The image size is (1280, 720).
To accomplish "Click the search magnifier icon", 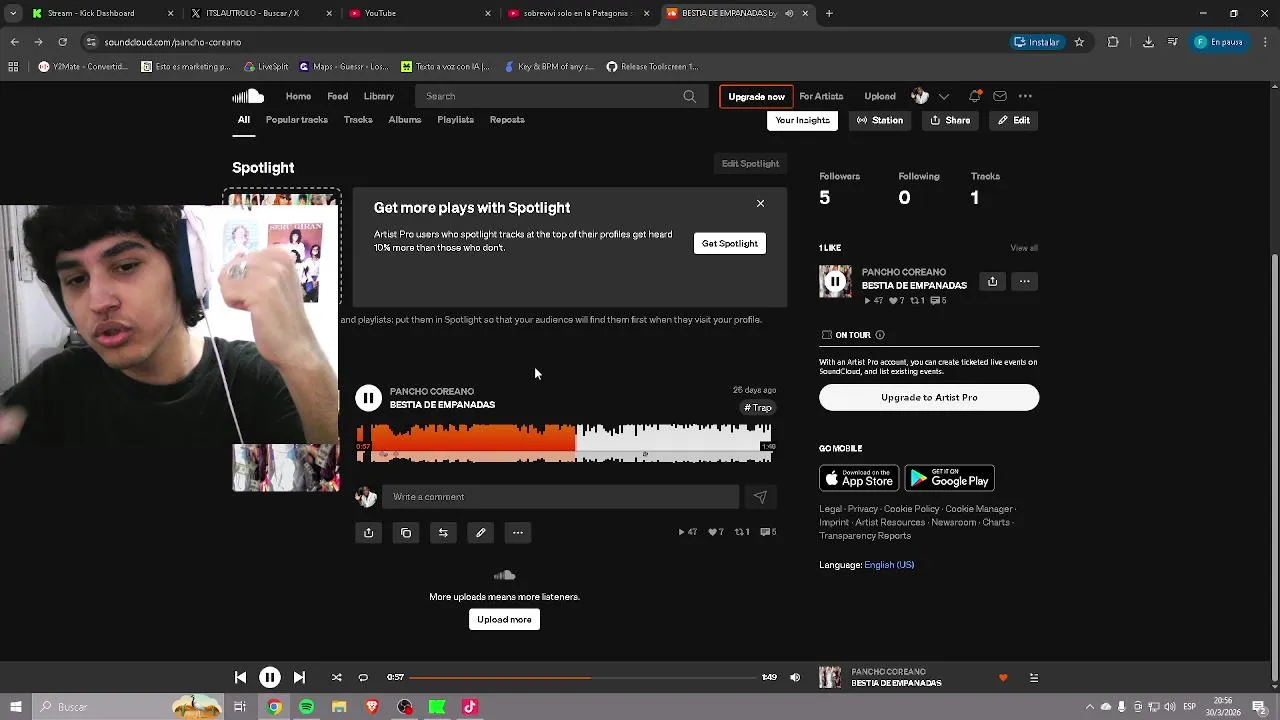I will tap(689, 96).
